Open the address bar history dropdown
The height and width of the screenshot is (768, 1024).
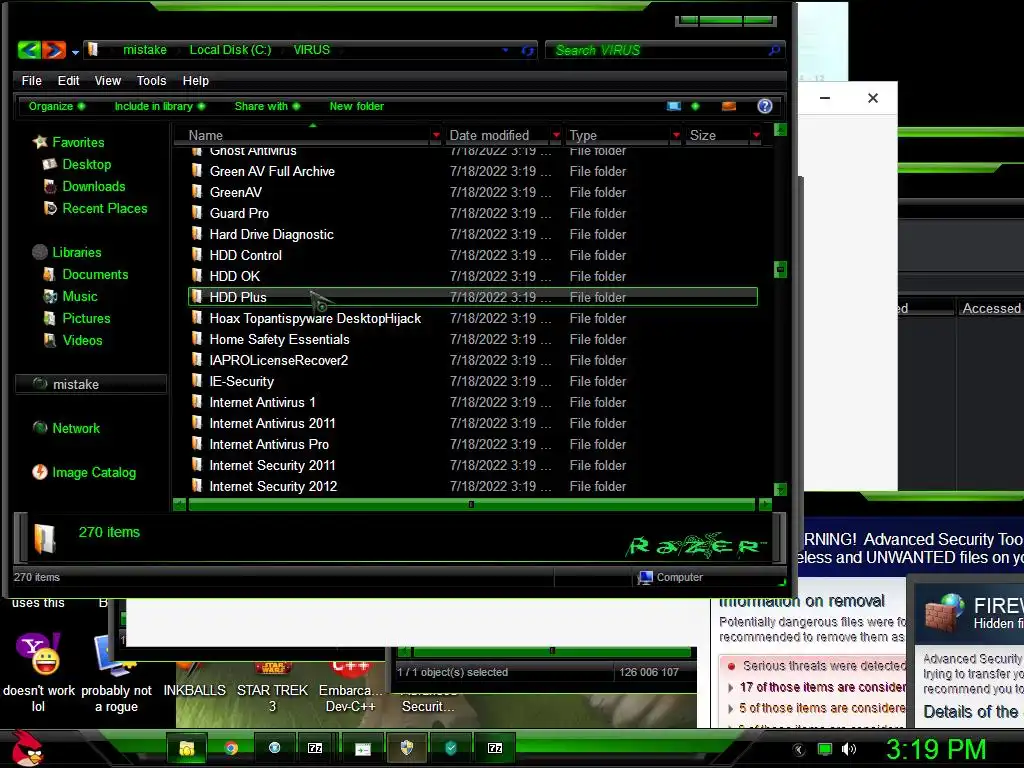pyautogui.click(x=505, y=50)
